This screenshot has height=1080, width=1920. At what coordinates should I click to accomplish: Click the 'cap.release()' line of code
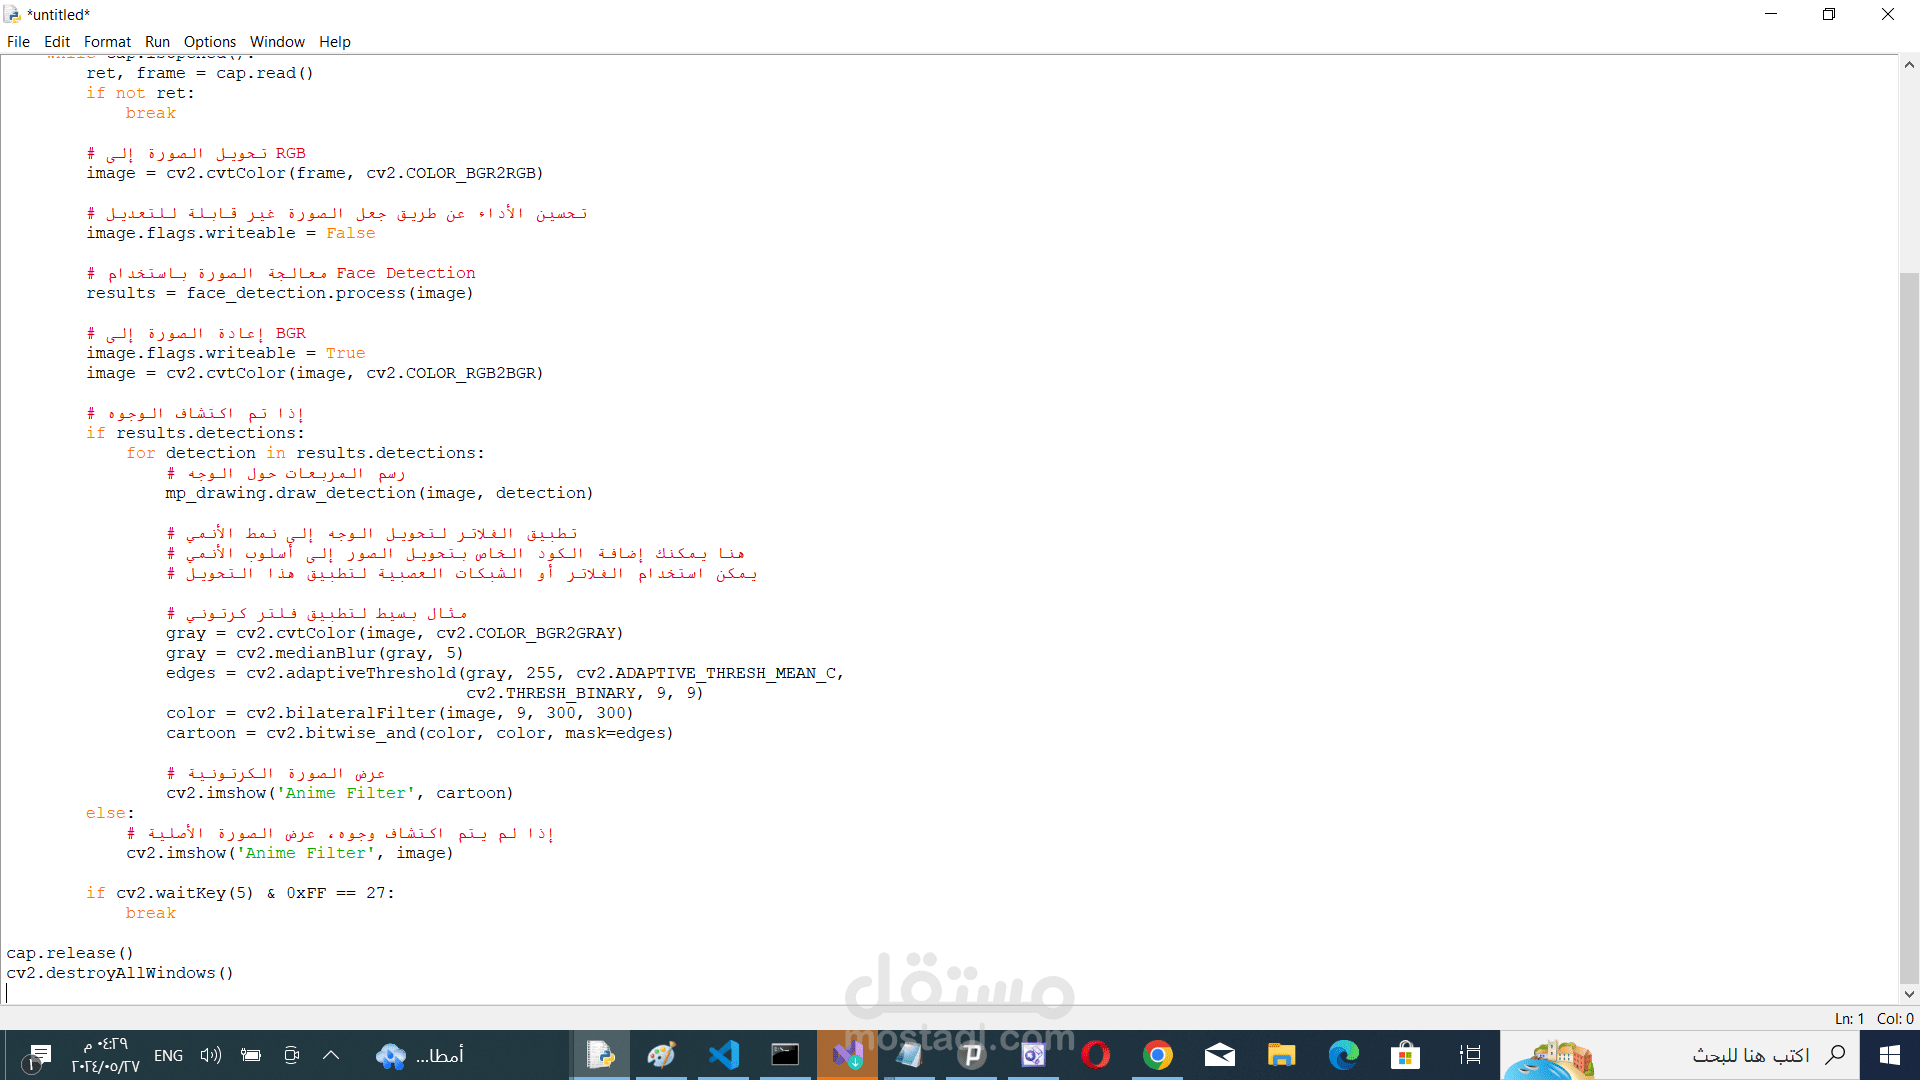(70, 953)
